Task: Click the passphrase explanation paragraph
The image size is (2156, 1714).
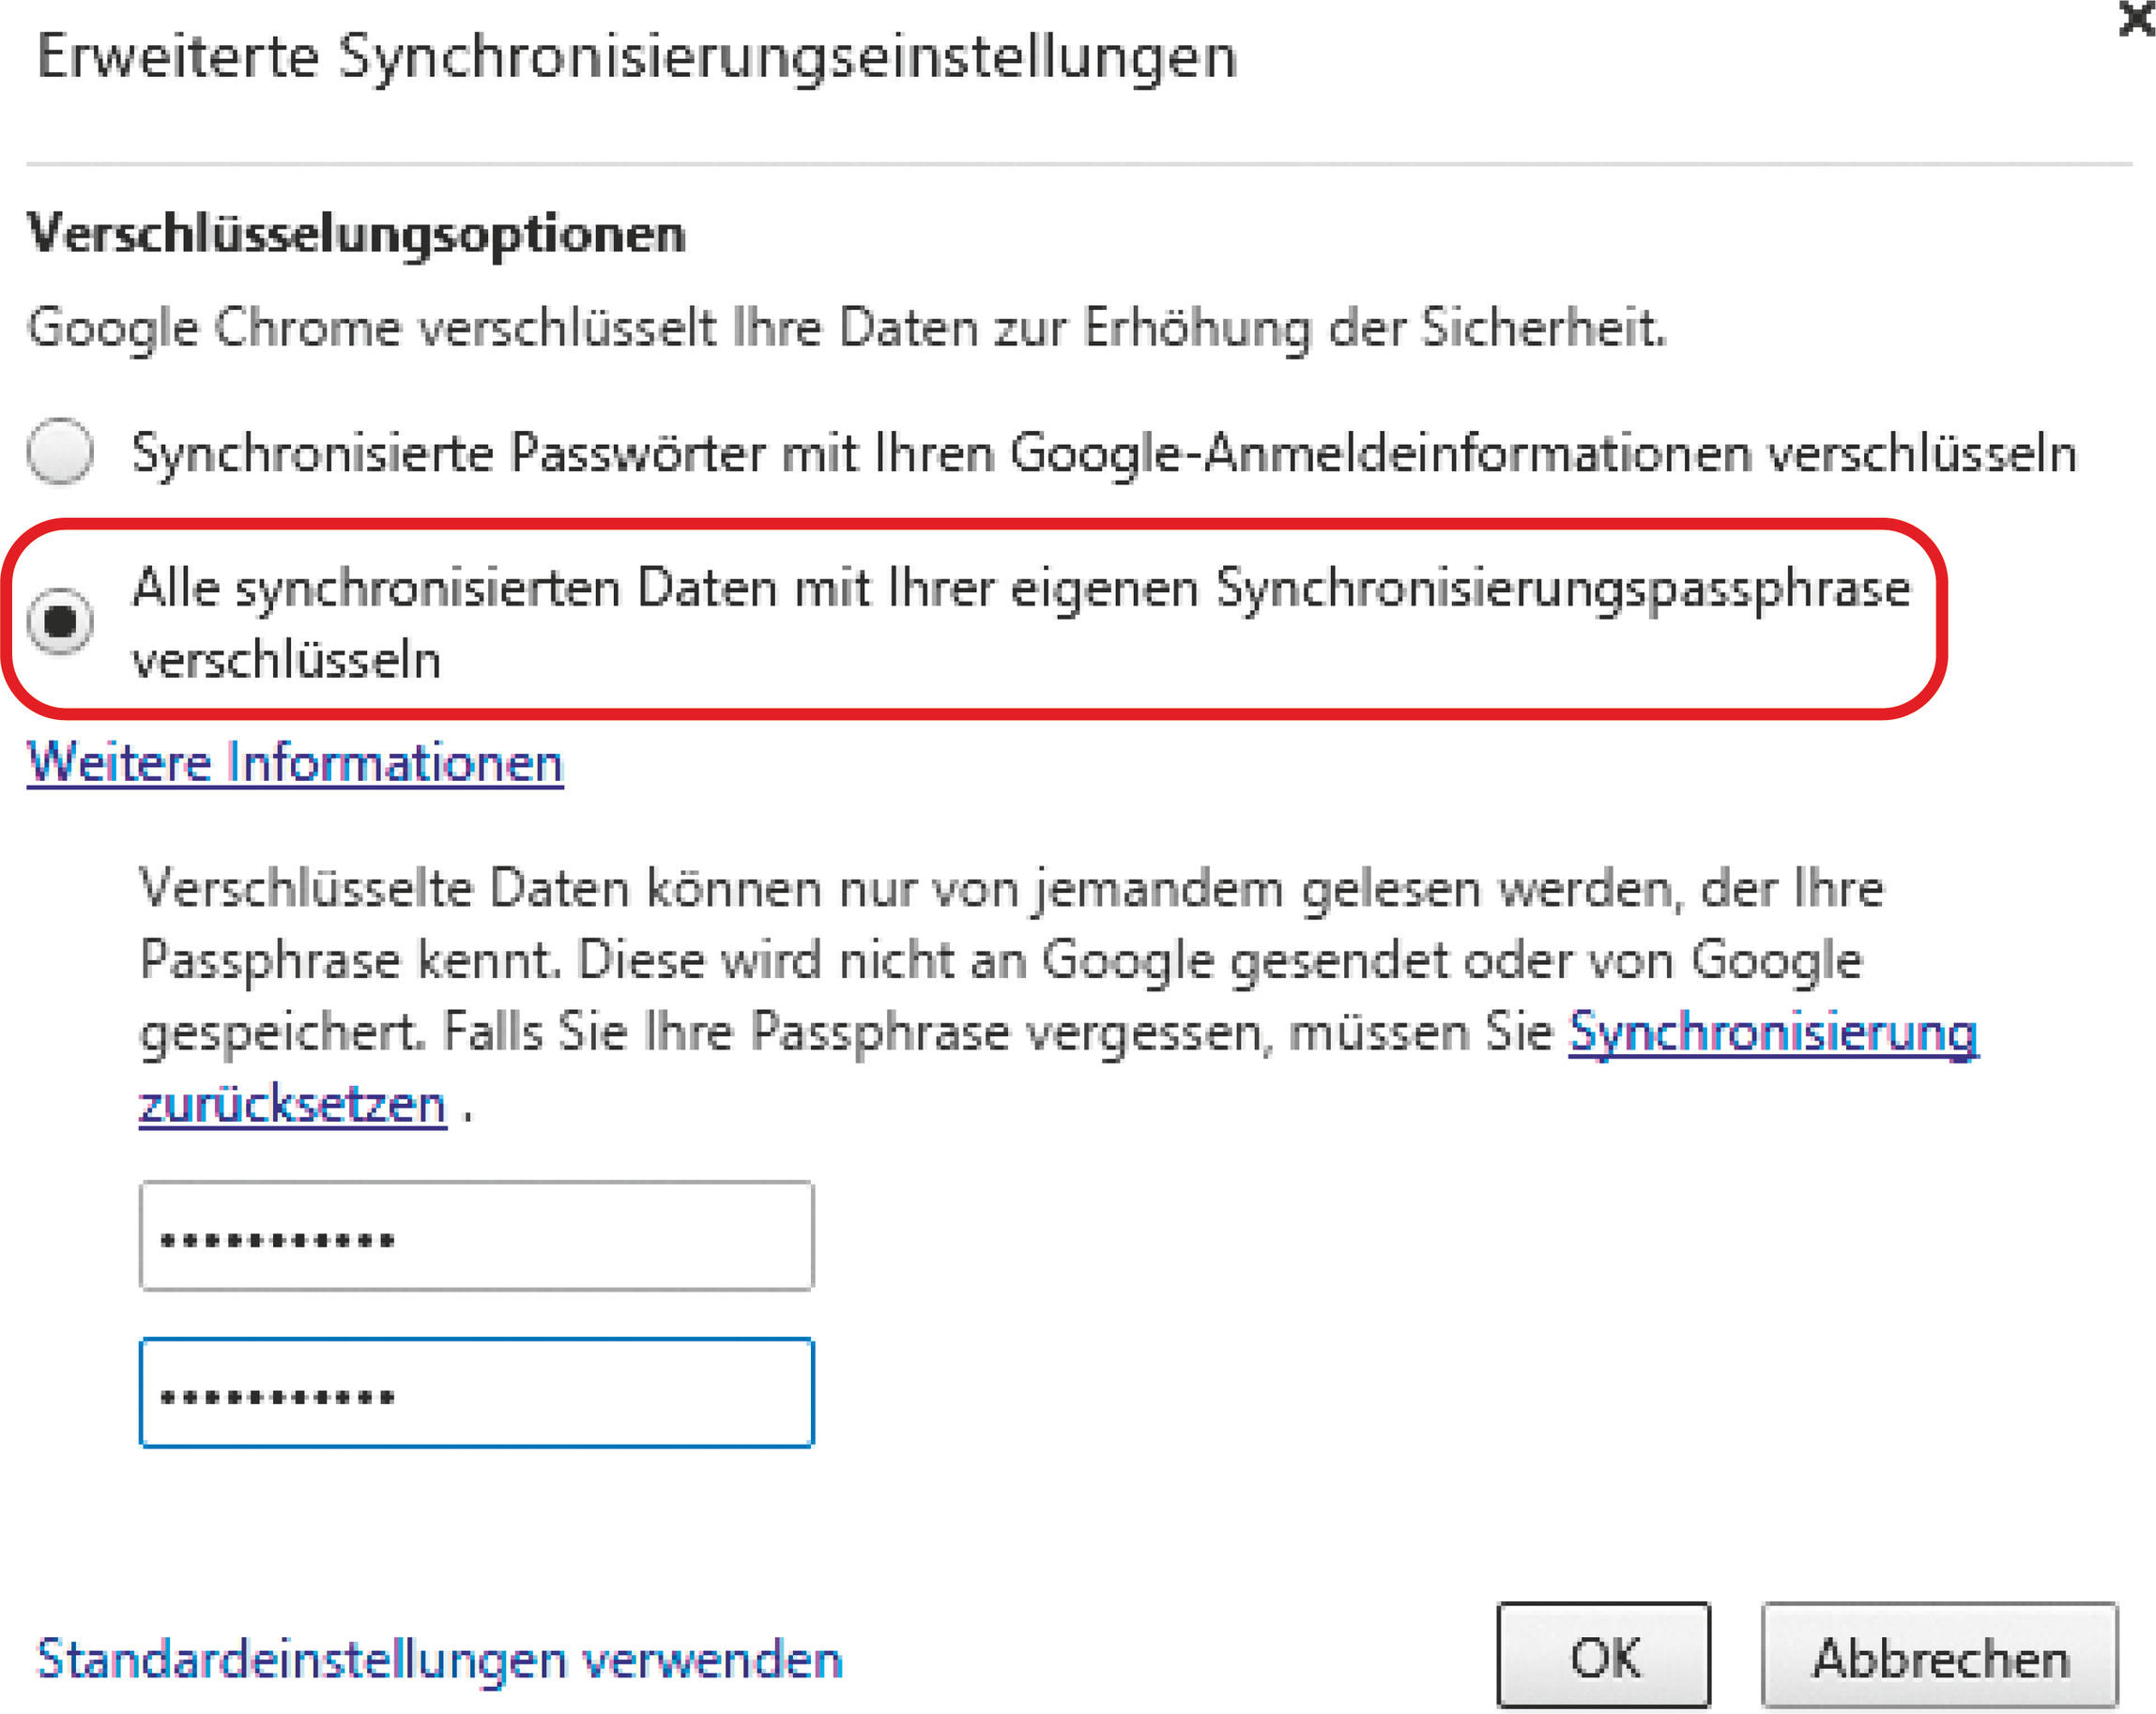Action: click(1000, 960)
